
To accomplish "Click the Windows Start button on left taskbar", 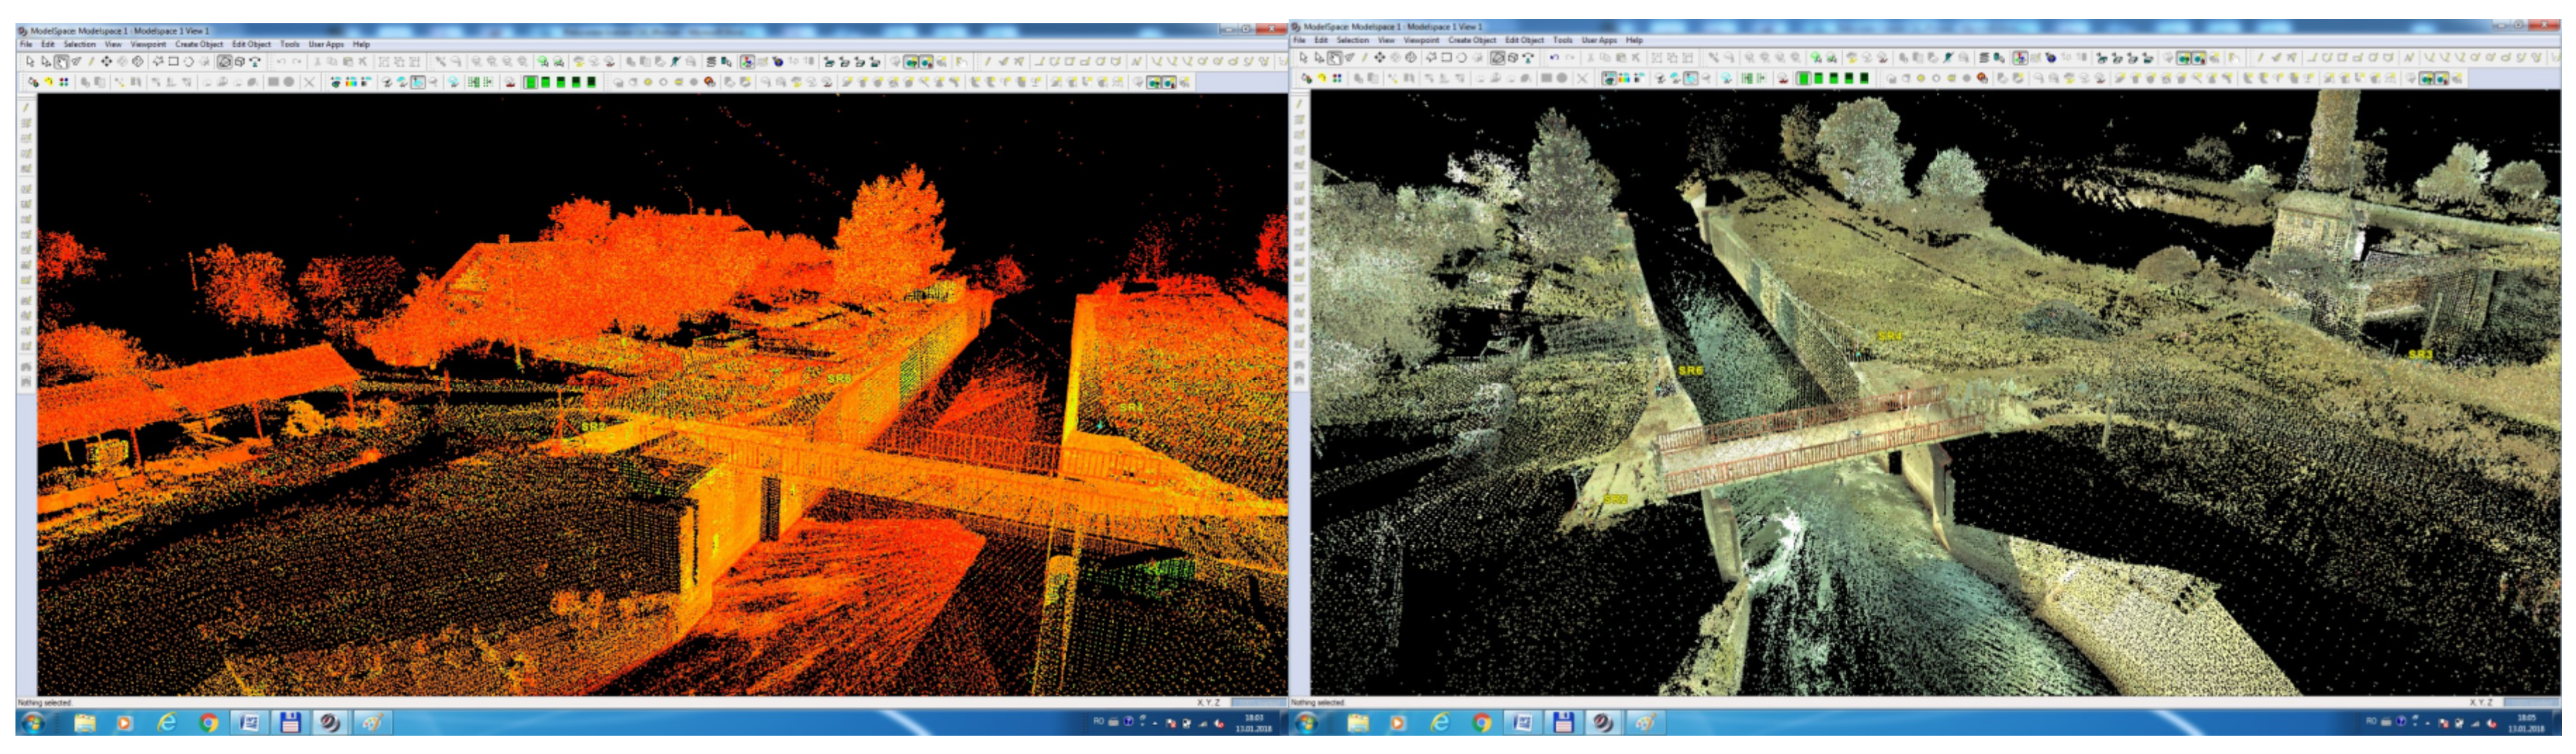I will tap(32, 722).
